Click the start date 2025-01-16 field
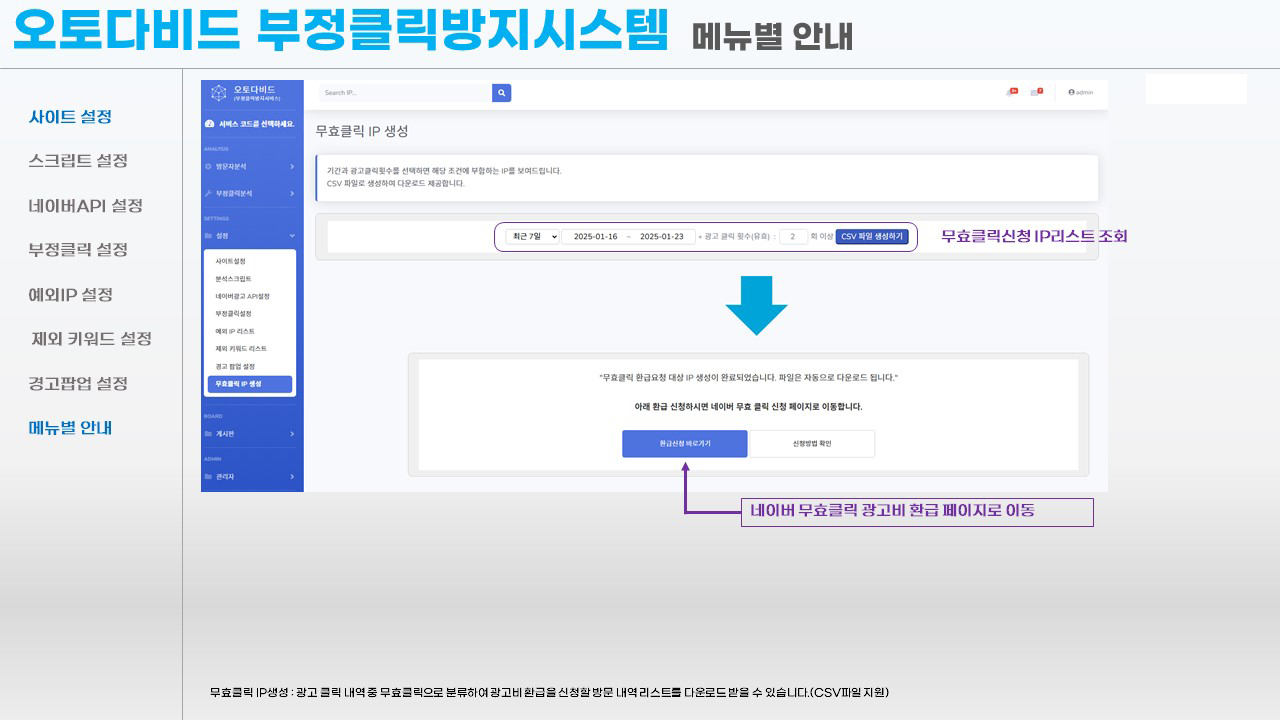This screenshot has width=1280, height=720. point(595,237)
